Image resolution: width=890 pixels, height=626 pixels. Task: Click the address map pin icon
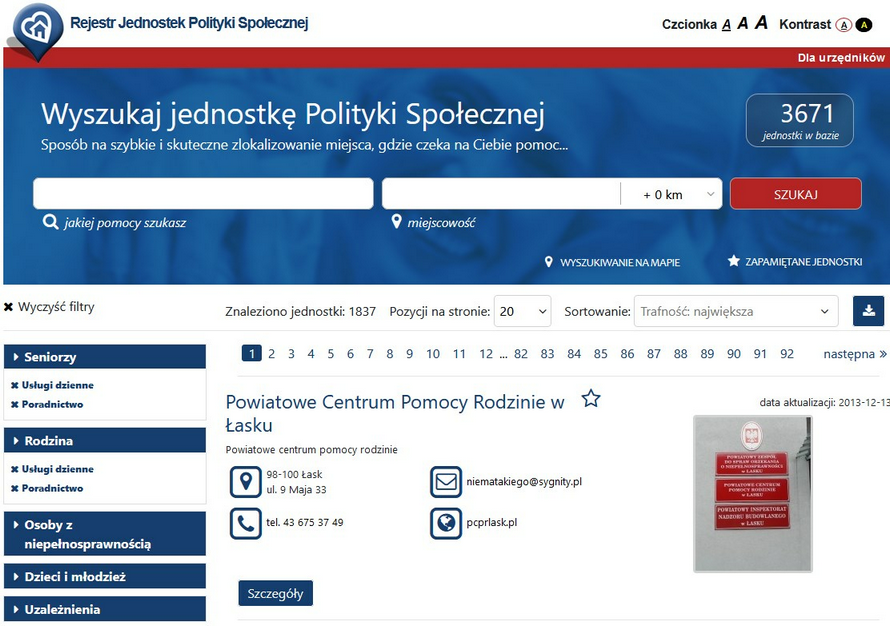(x=245, y=482)
